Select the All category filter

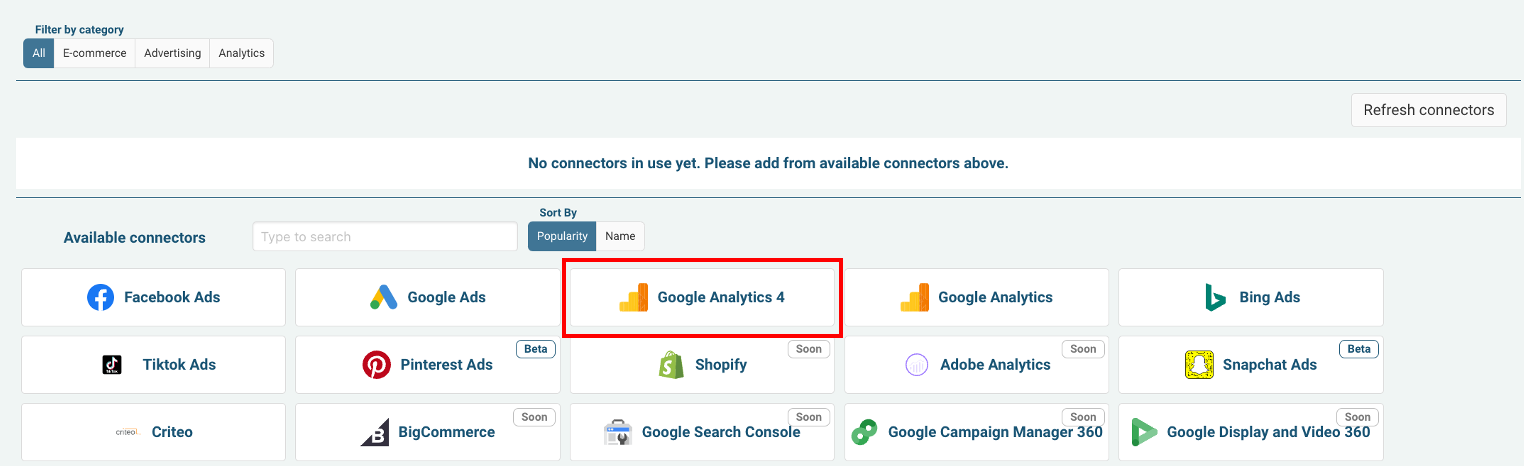[x=38, y=53]
